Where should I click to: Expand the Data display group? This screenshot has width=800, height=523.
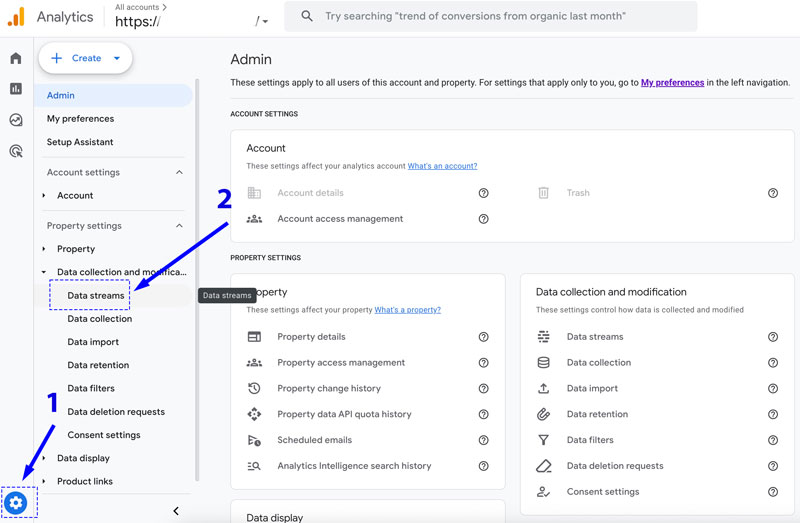coord(44,458)
